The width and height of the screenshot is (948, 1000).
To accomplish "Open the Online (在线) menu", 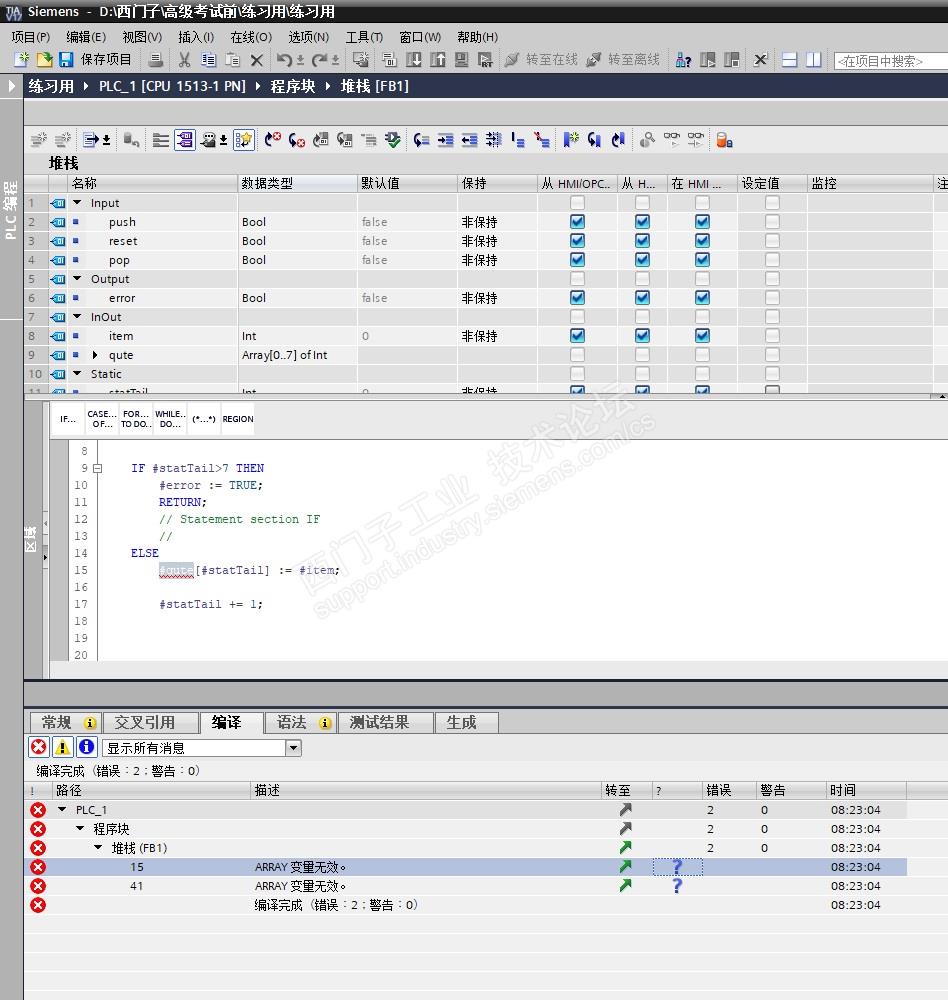I will pyautogui.click(x=250, y=37).
